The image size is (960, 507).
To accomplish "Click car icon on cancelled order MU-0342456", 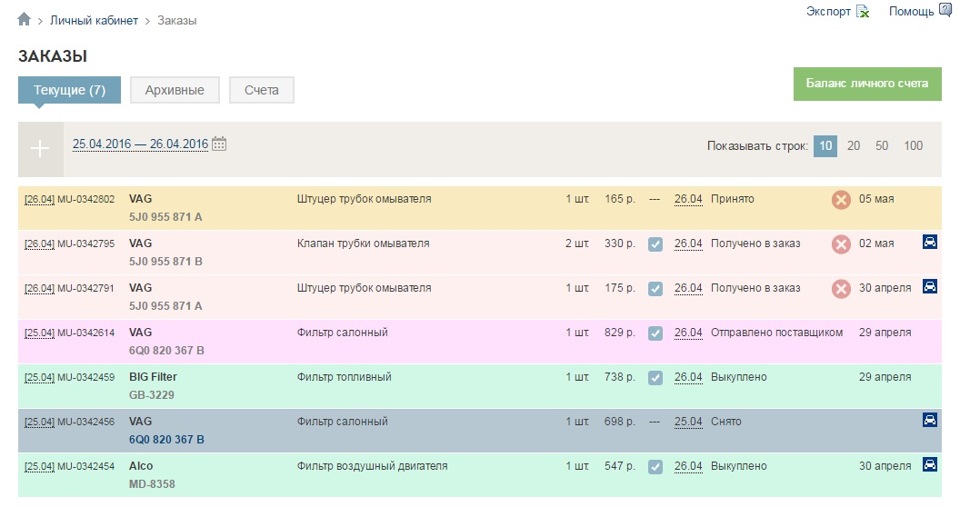I will coord(930,420).
